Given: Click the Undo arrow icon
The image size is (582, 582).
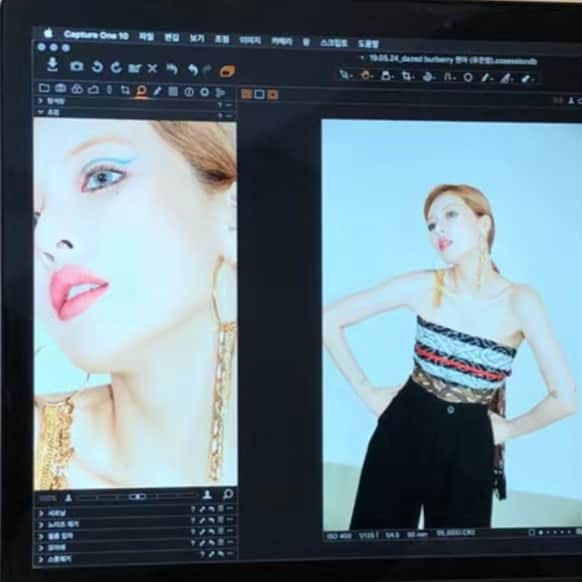Looking at the screenshot, I should pos(193,69).
